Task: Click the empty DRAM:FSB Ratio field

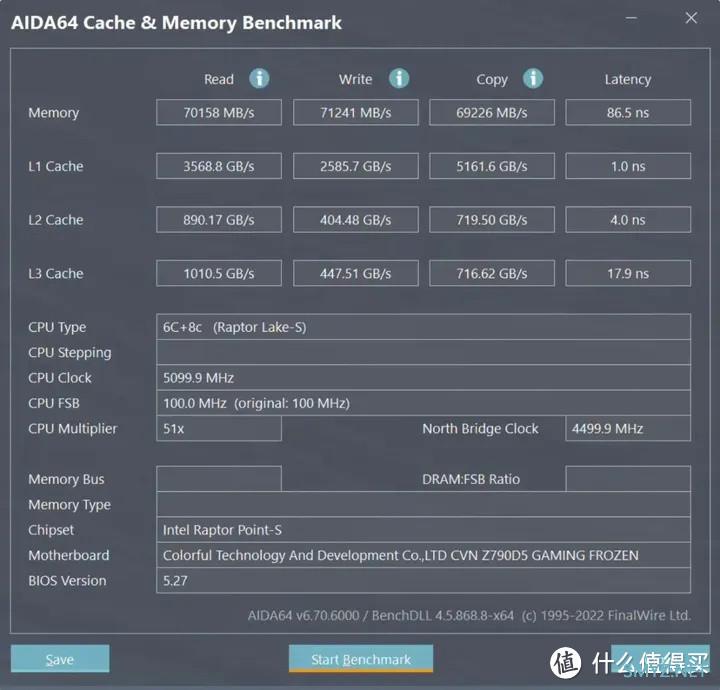Action: 628,479
